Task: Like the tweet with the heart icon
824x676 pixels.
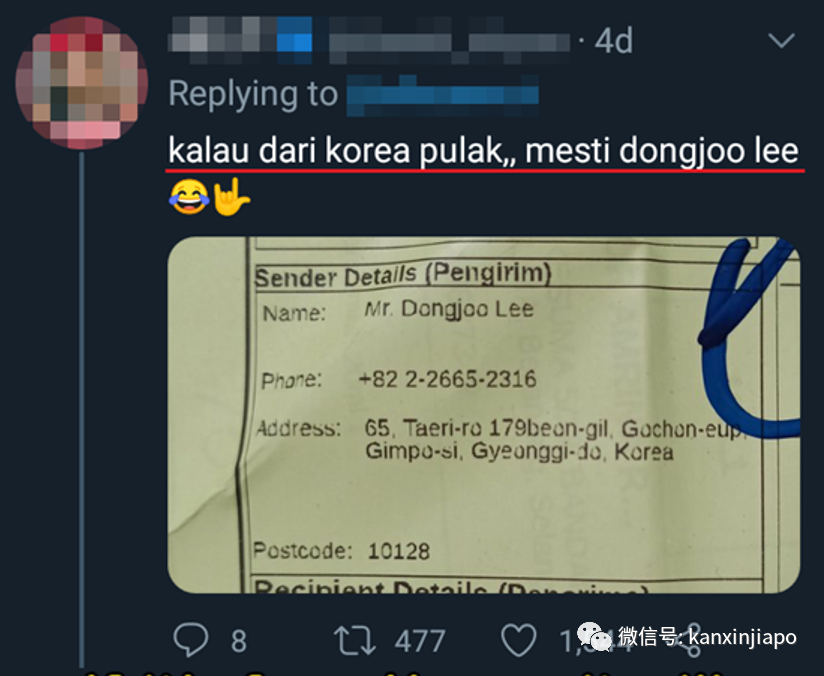Action: 519,640
